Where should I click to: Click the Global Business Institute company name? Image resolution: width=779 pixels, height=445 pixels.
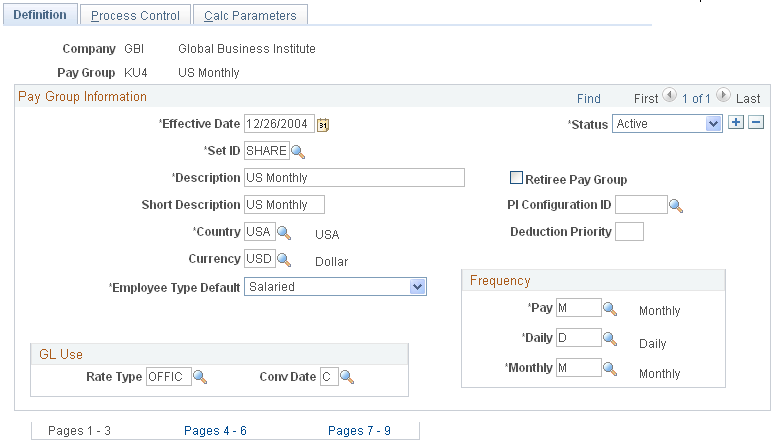[247, 49]
